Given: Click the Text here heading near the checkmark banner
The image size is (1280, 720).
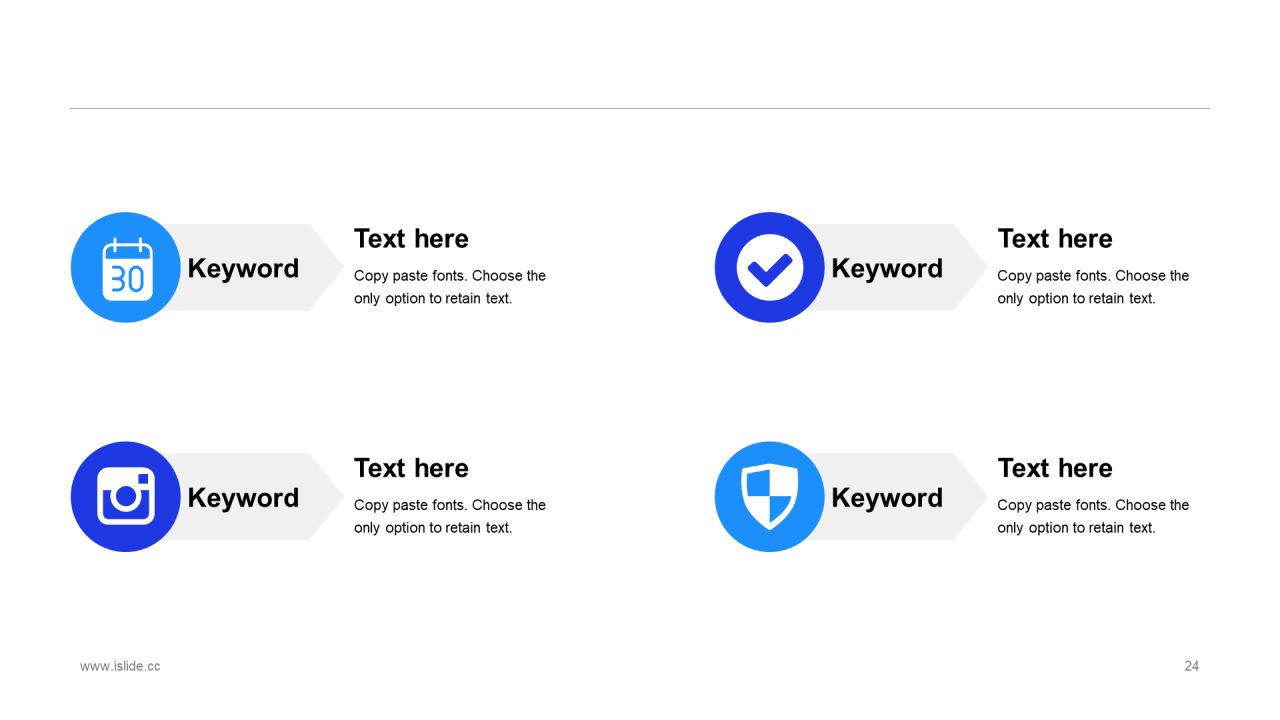Looking at the screenshot, I should pyautogui.click(x=1055, y=239).
